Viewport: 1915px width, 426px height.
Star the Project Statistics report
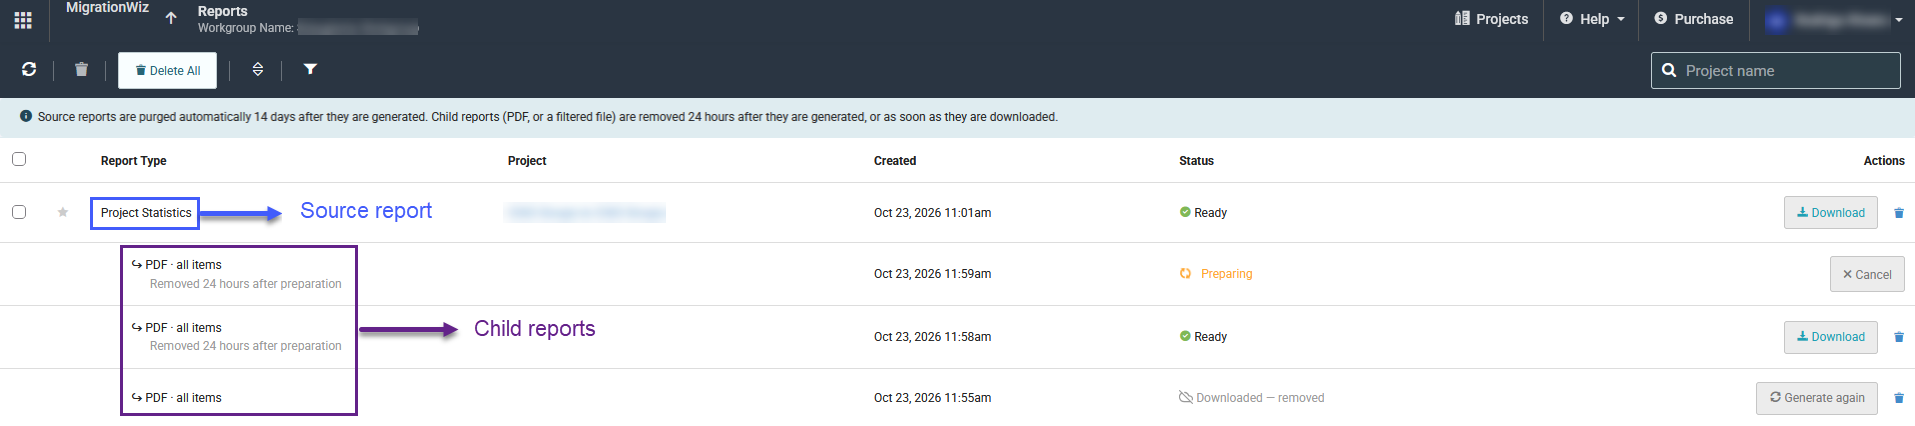(x=63, y=212)
